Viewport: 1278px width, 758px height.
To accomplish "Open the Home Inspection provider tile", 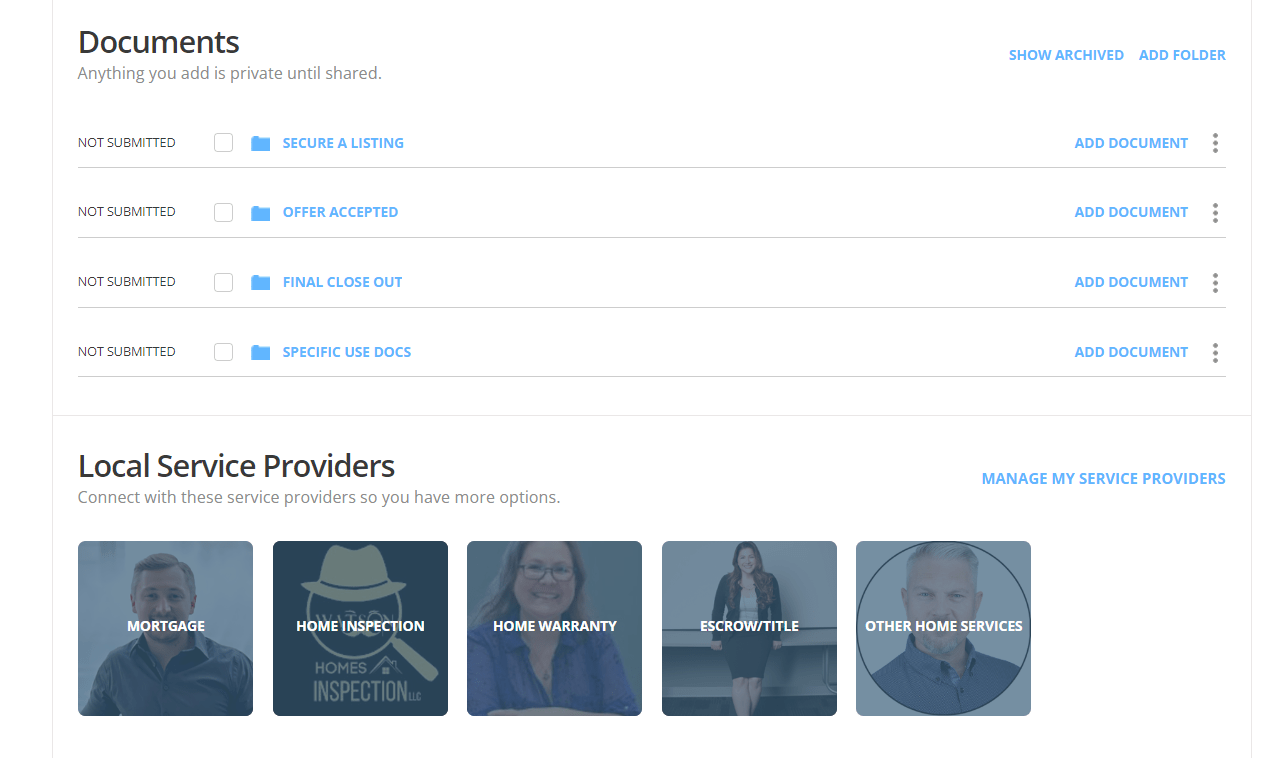I will coord(360,628).
